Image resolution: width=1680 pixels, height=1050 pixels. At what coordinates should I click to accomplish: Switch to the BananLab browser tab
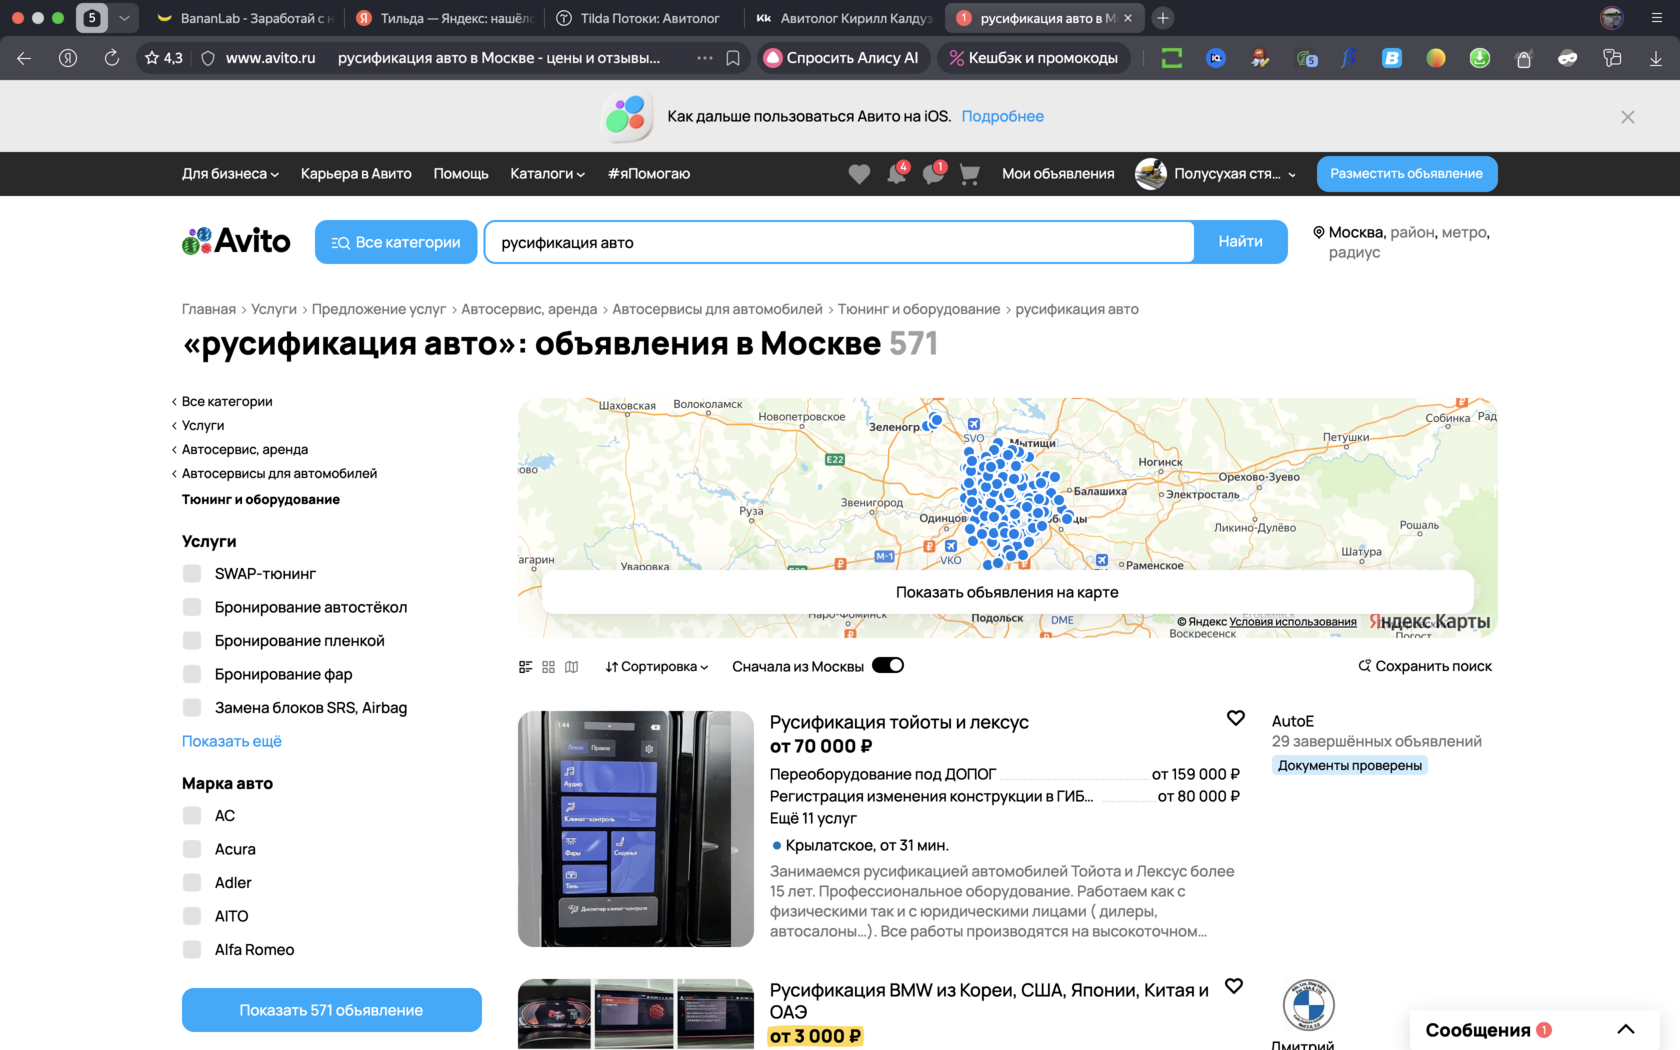pyautogui.click(x=246, y=18)
